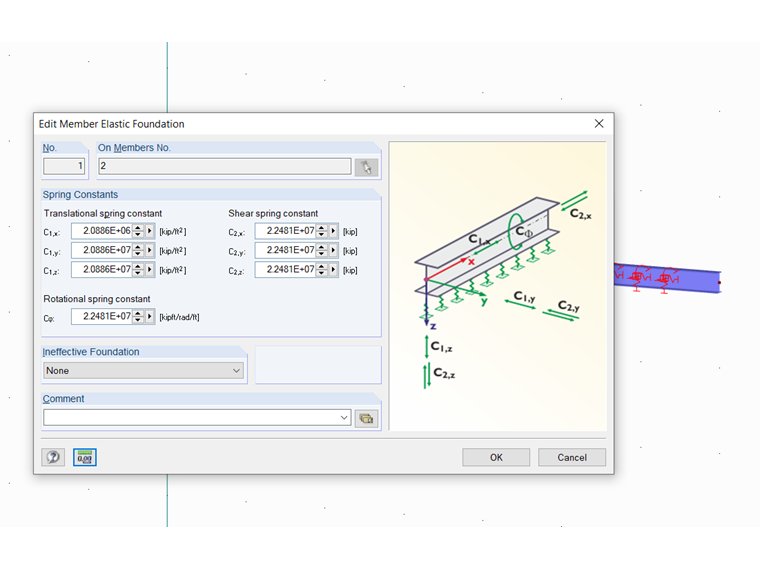Increase C2,z with the spinner
This screenshot has width=760, height=570.
click(322, 266)
